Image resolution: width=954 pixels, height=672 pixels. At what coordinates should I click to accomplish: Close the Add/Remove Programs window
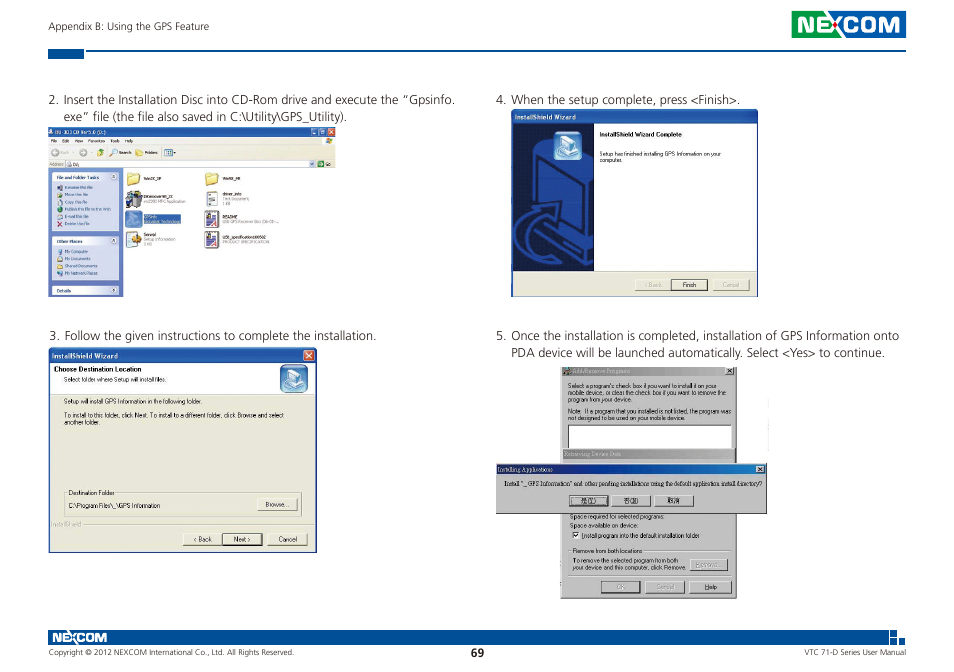(729, 371)
